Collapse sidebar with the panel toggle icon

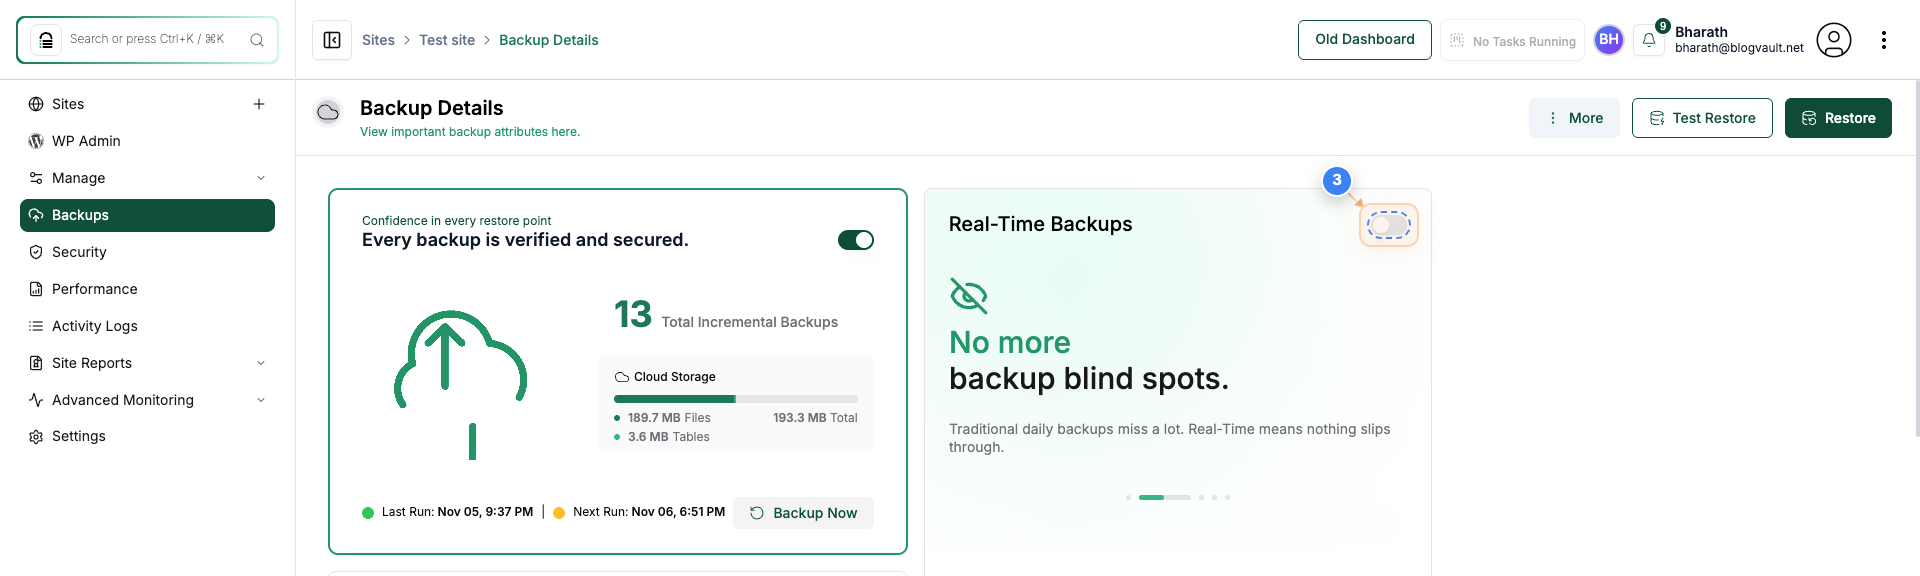click(x=332, y=40)
